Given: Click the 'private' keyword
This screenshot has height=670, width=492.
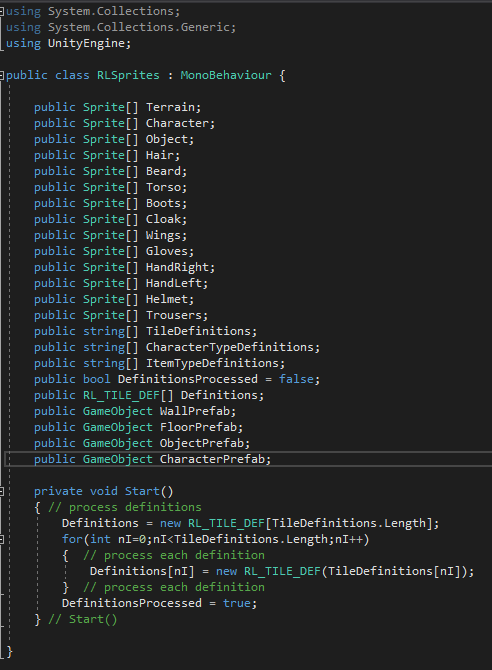Looking at the screenshot, I should click(58, 491).
